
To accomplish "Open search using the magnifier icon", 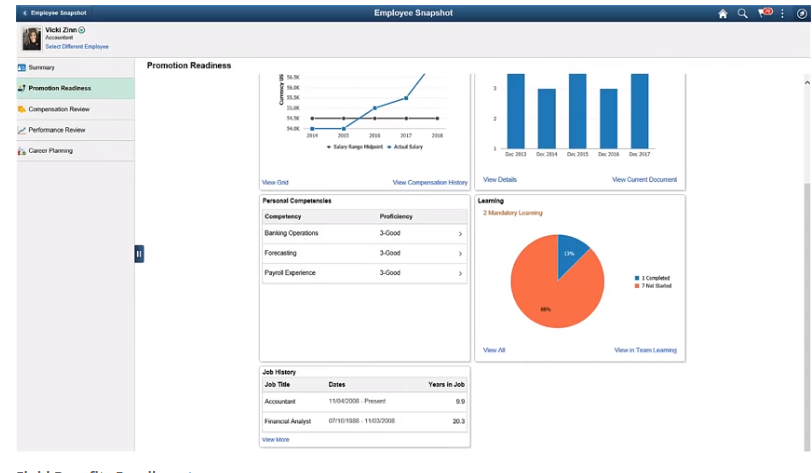I will 742,13.
